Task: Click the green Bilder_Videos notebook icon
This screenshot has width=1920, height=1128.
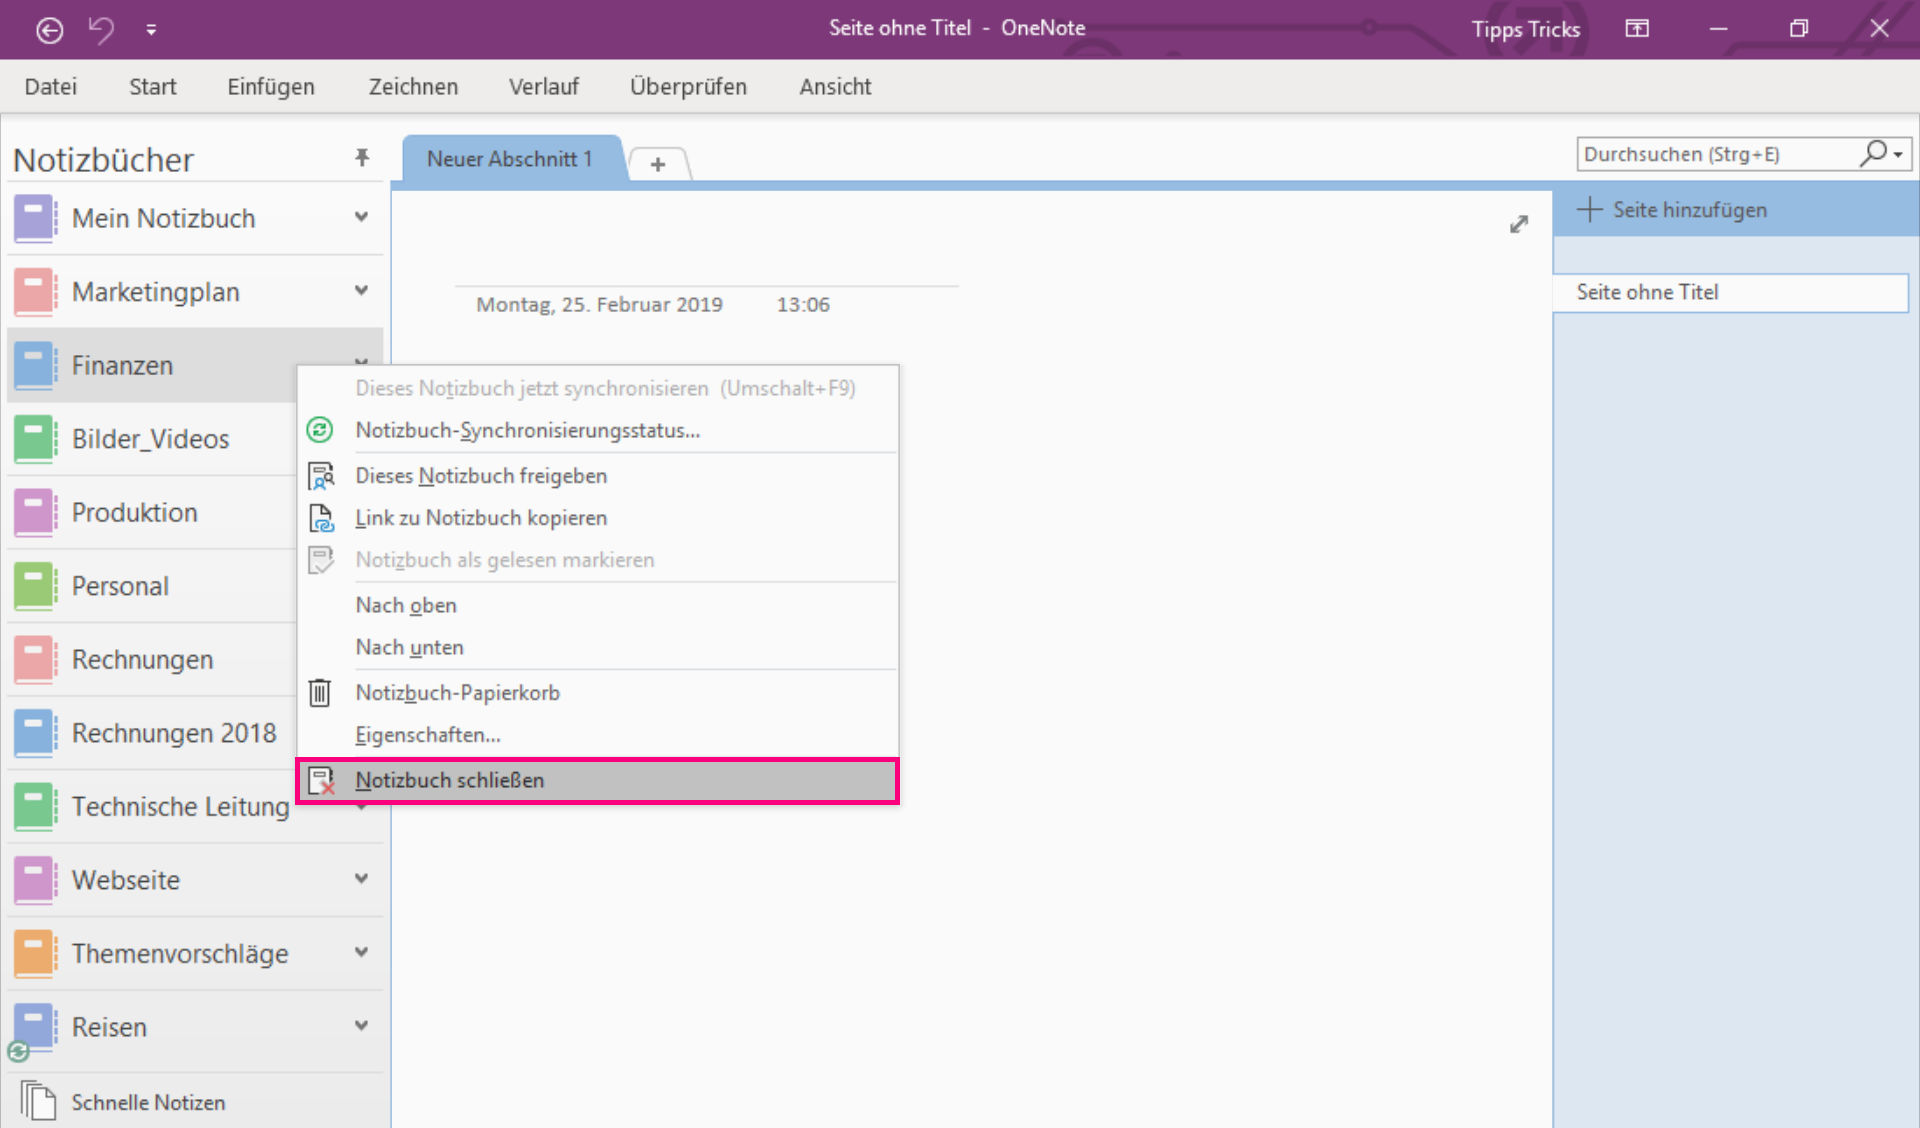Action: pyautogui.click(x=35, y=439)
